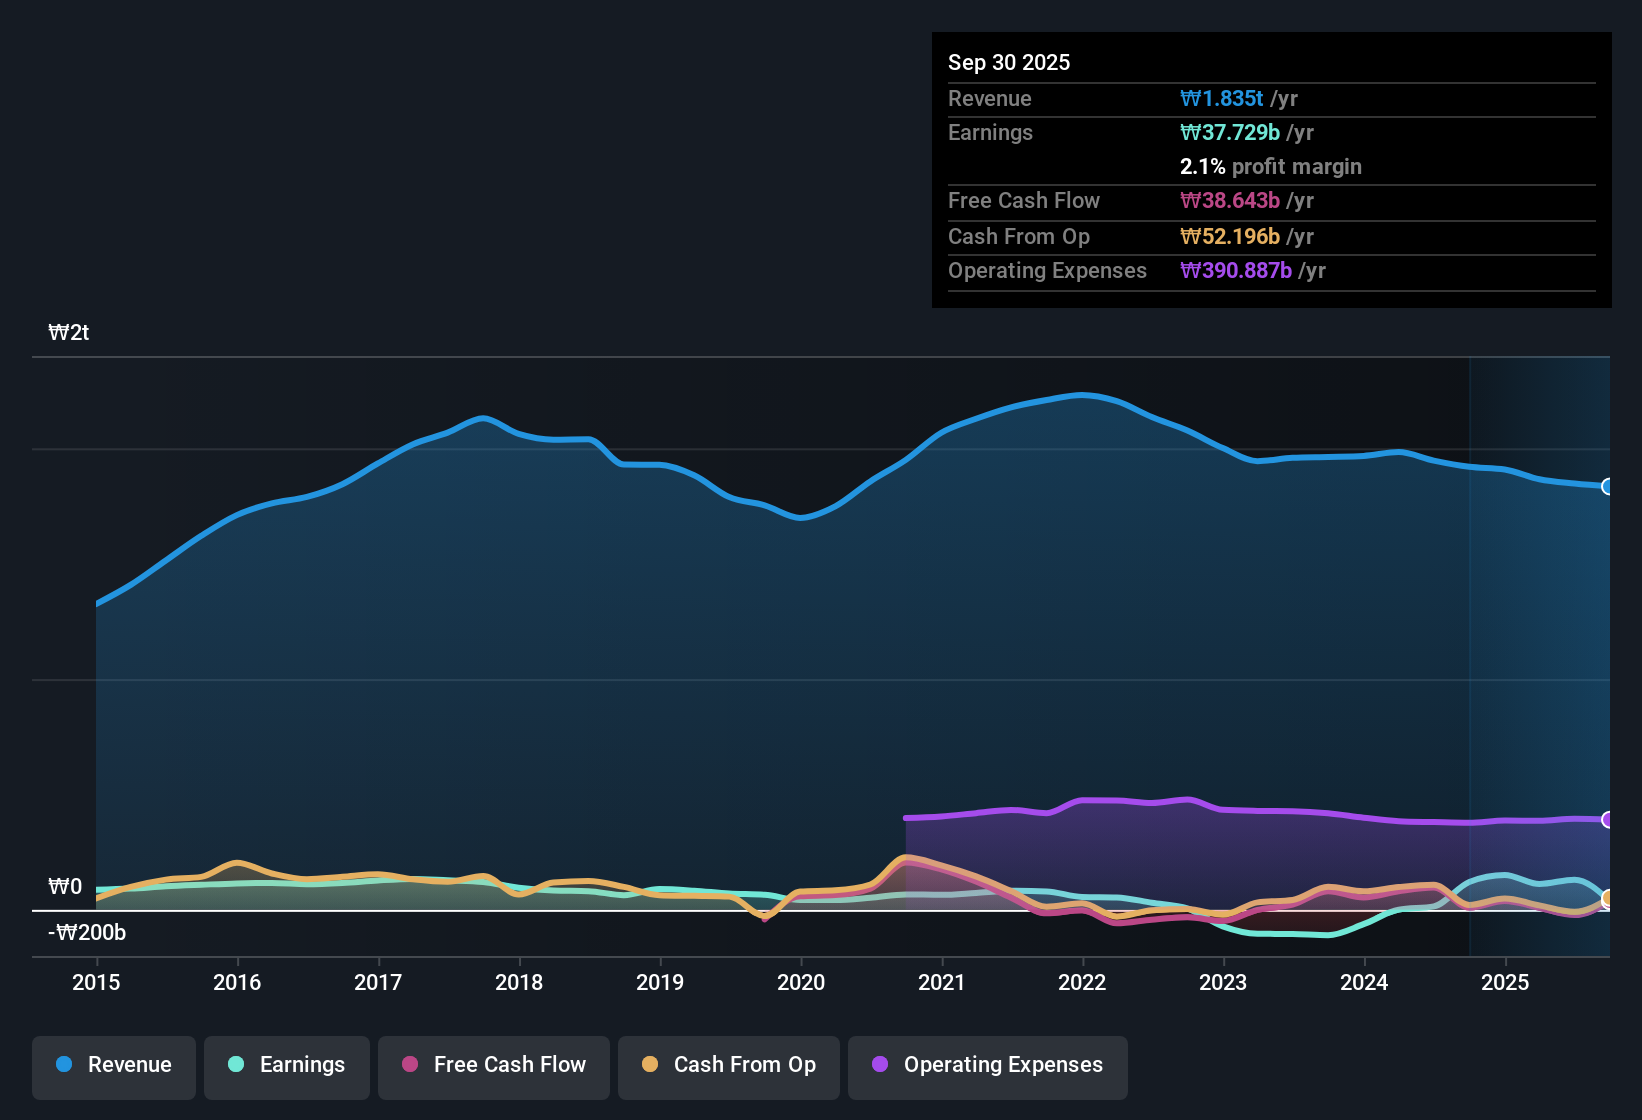Click the pink Free Cash Flow legend dot
Image resolution: width=1642 pixels, height=1120 pixels.
(408, 1065)
